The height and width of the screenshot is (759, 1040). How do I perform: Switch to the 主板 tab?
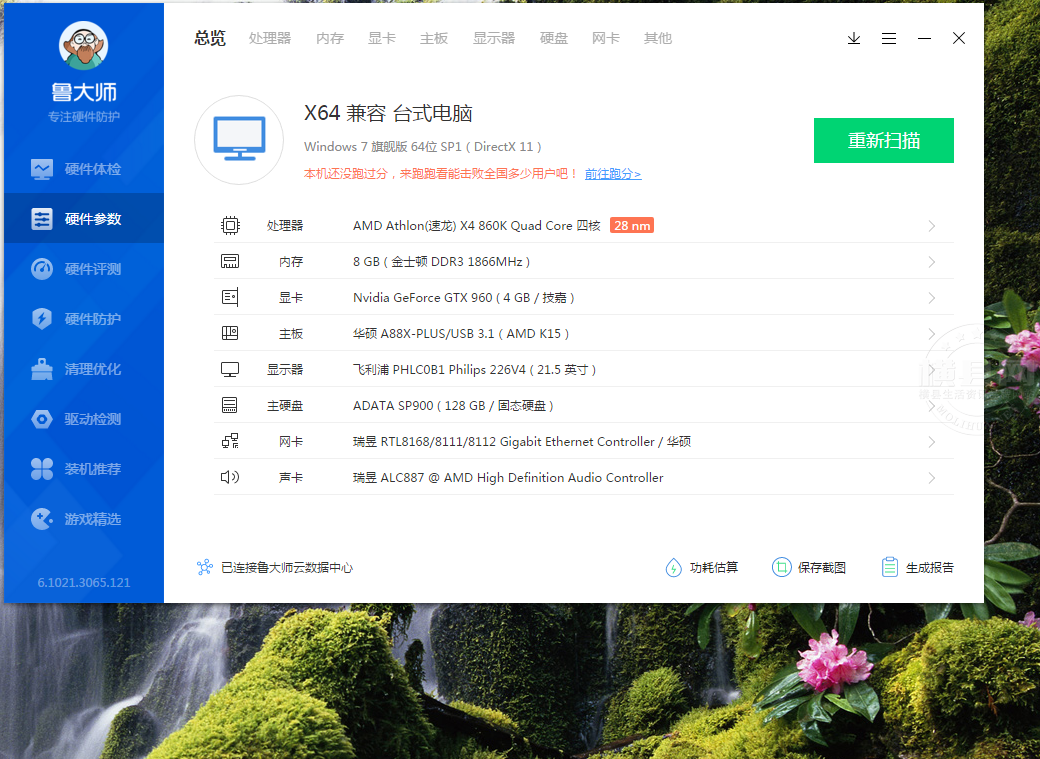coord(434,38)
